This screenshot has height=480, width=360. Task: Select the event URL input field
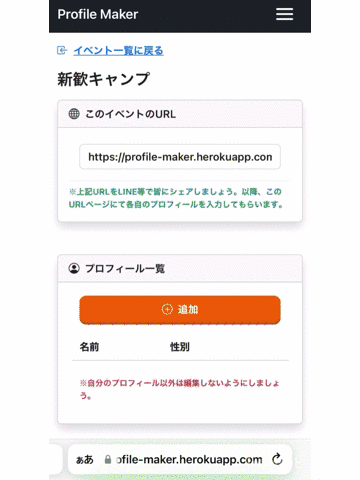point(180,157)
